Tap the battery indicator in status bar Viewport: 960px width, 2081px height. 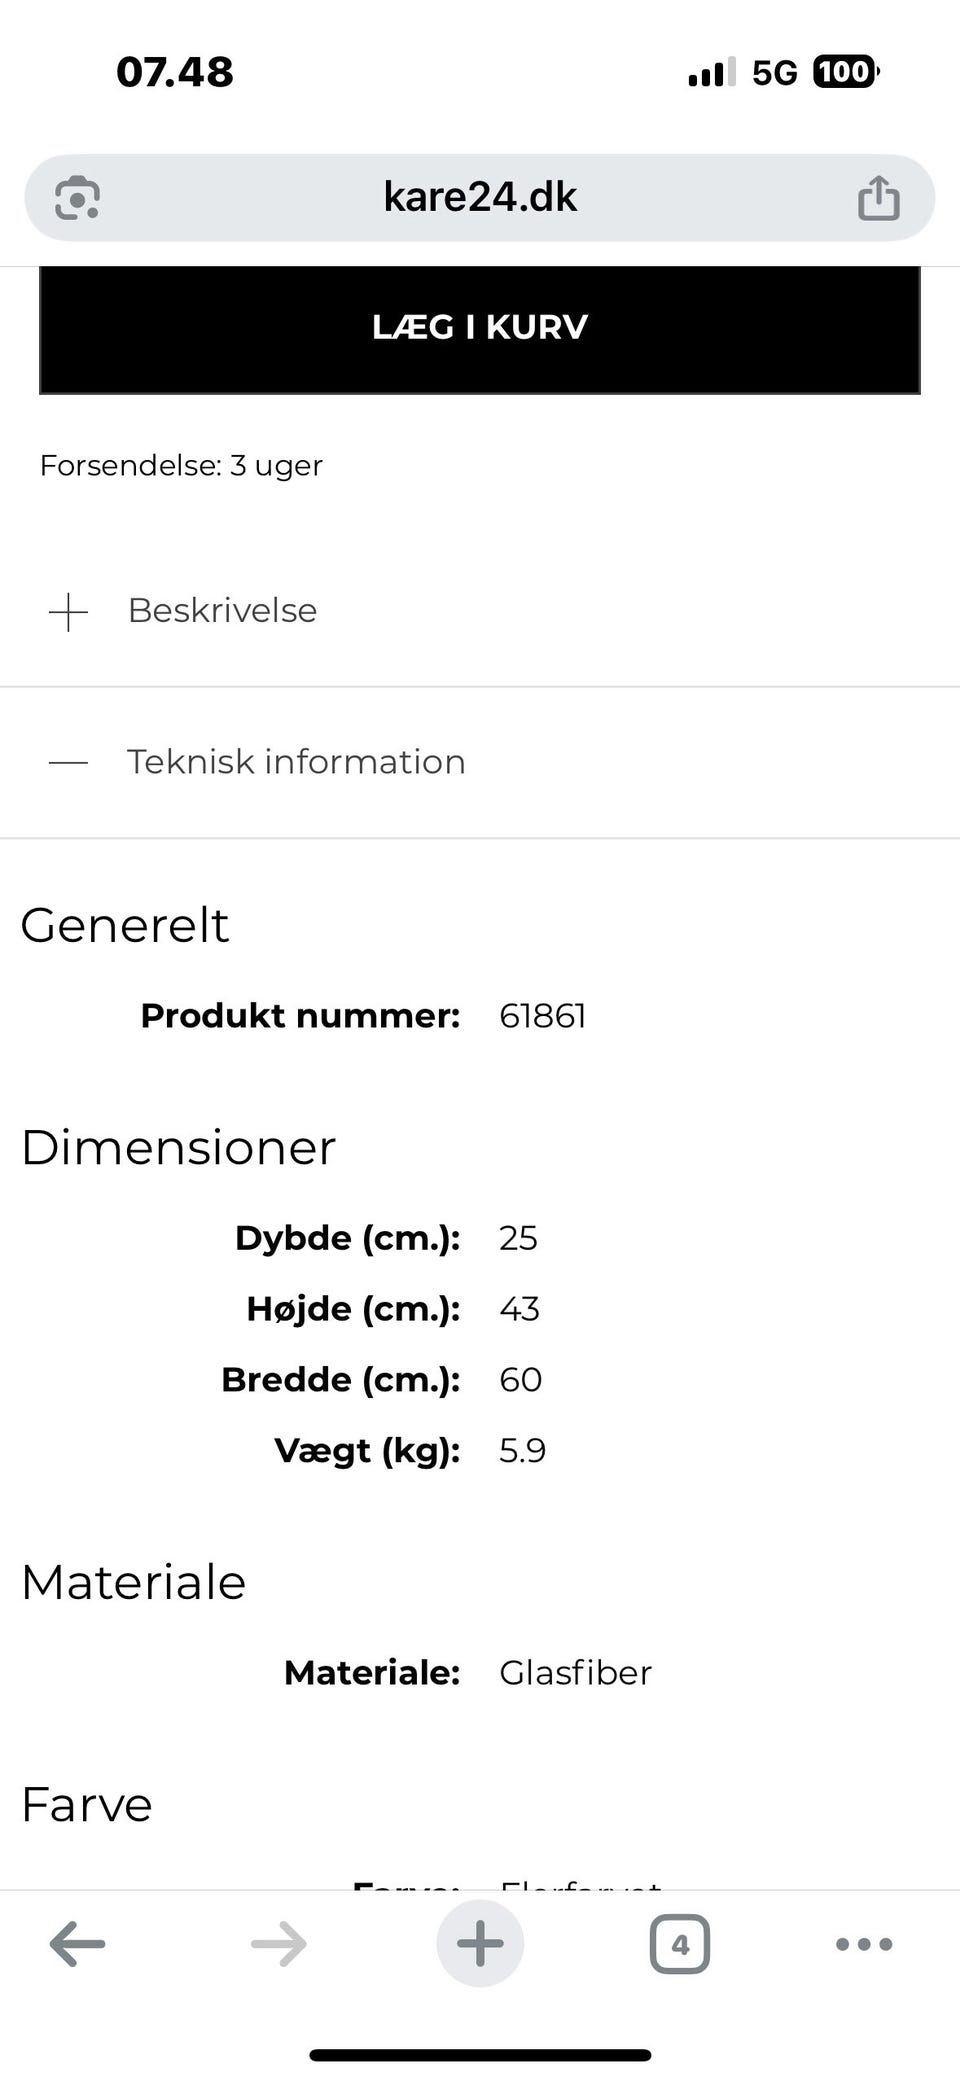pos(845,72)
